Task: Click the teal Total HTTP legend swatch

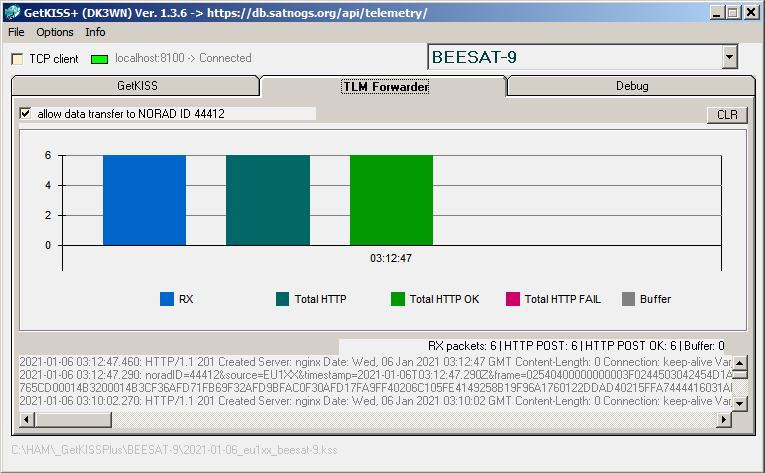Action: coord(282,299)
